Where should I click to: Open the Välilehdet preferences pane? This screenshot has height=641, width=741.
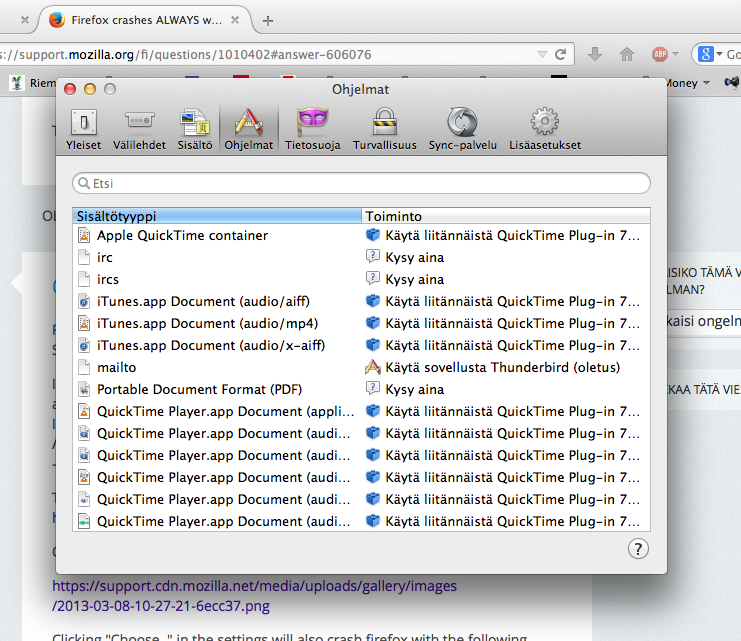point(139,129)
